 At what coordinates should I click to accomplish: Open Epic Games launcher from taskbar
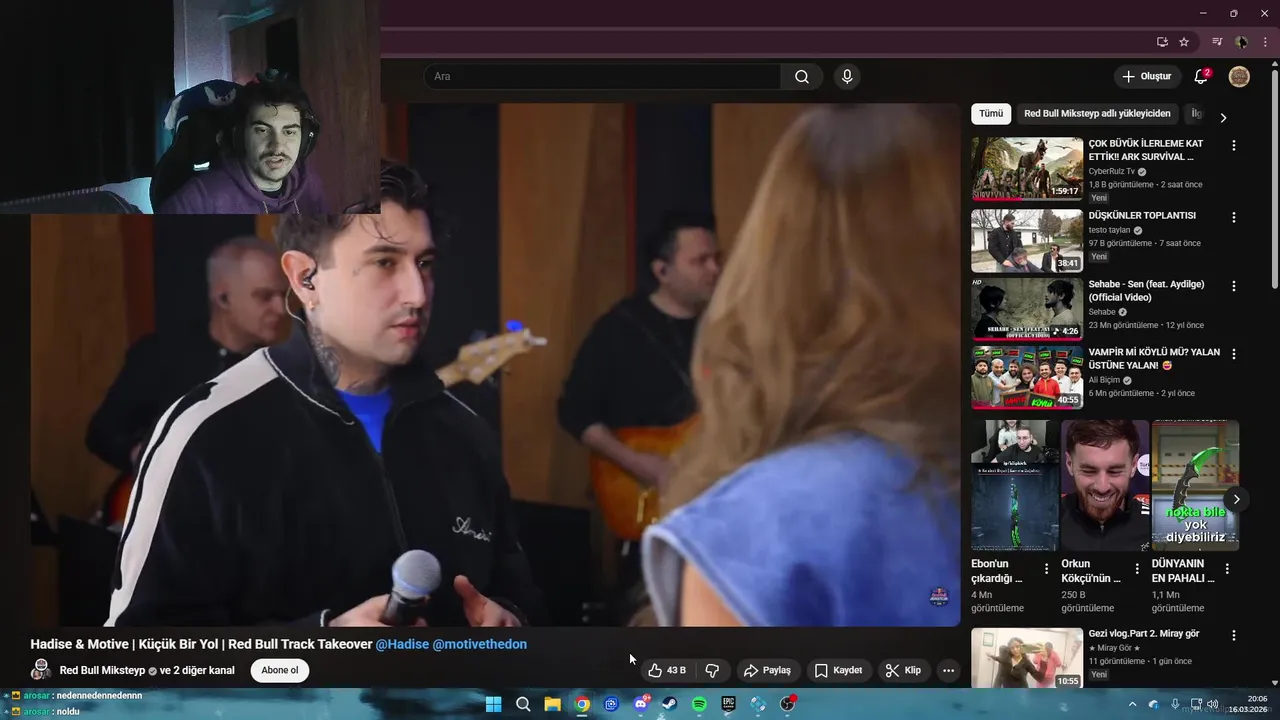[729, 704]
